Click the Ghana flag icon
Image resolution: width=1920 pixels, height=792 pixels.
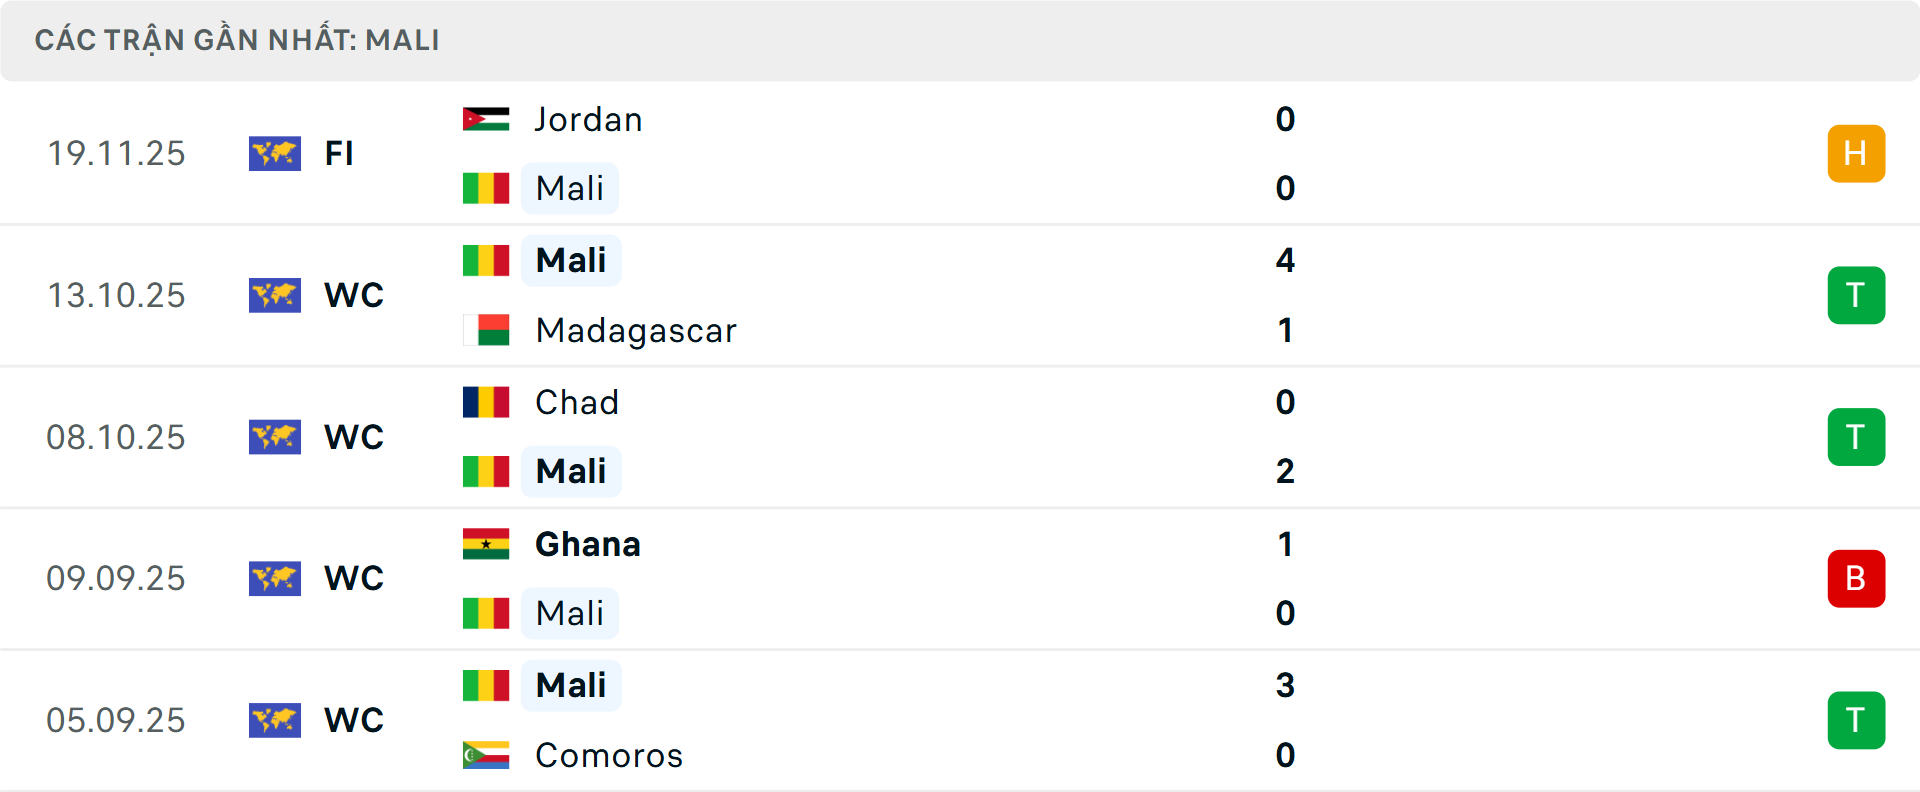486,544
